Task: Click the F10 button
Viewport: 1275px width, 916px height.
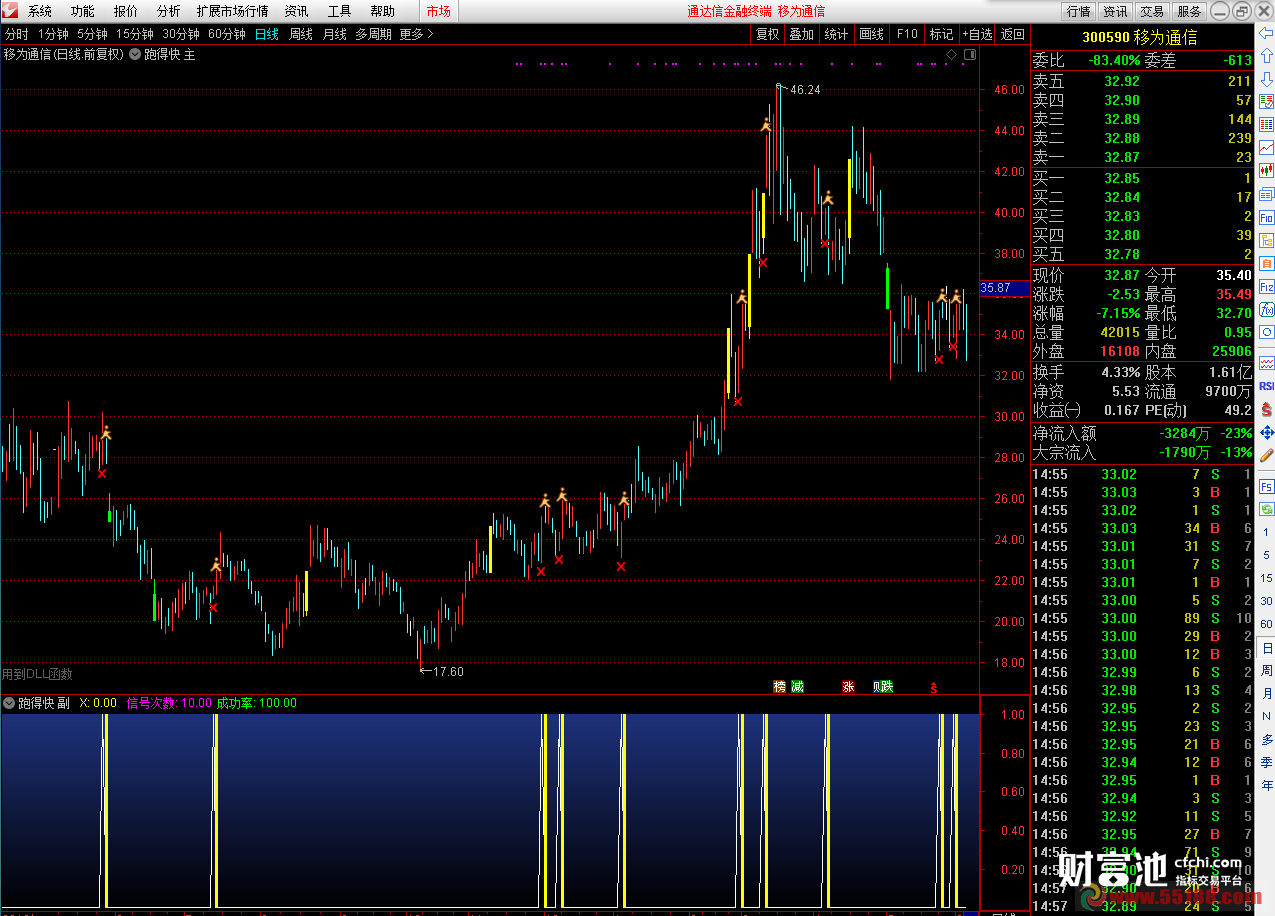Action: point(907,34)
